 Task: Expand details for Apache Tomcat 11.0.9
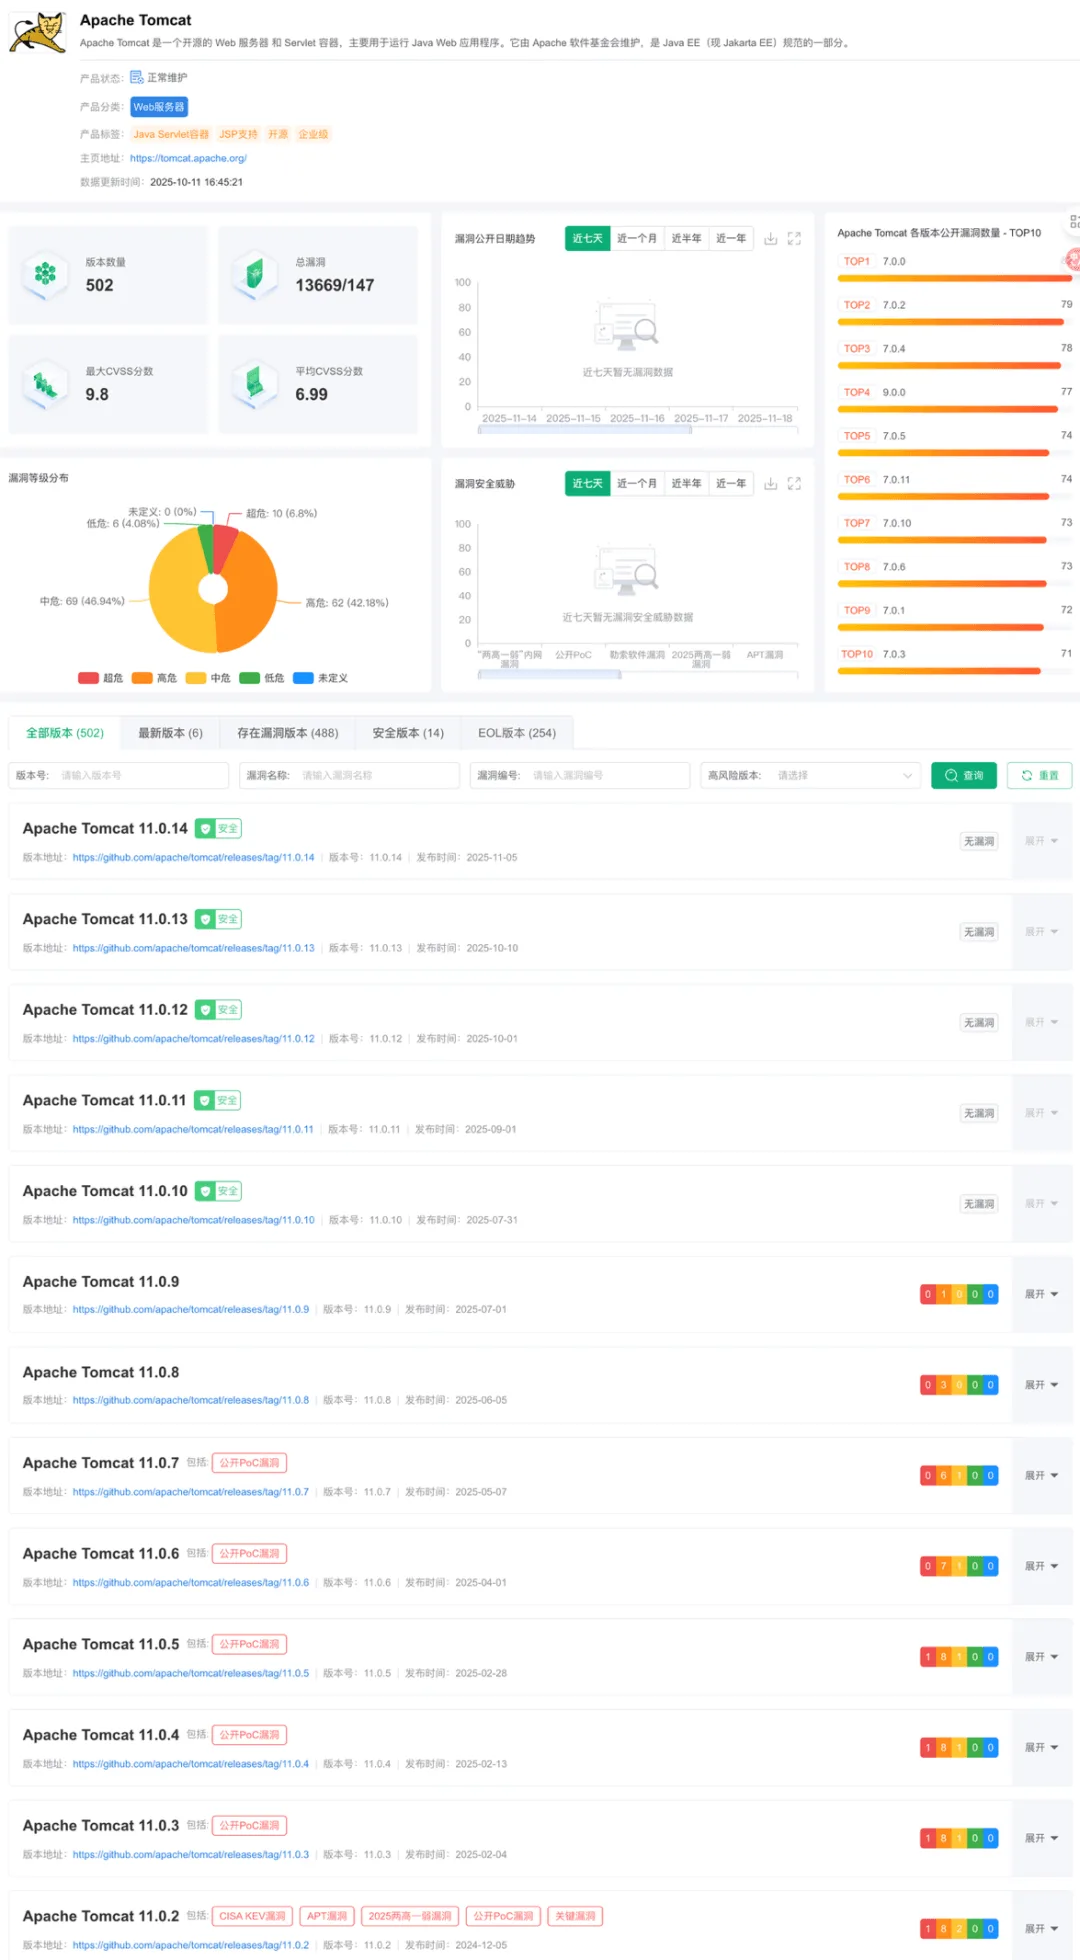tap(1041, 1294)
